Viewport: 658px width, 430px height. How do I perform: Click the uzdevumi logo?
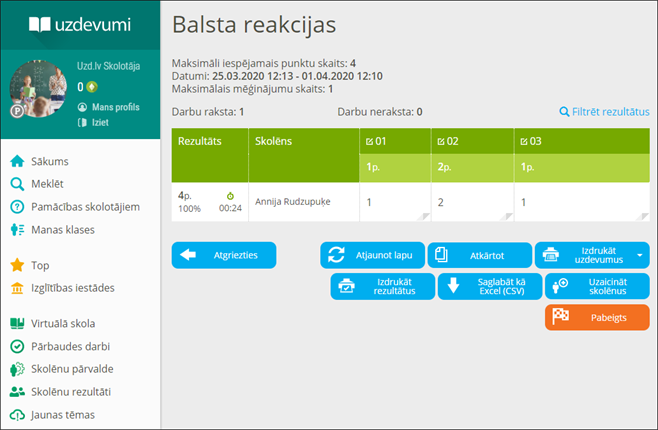pos(80,24)
